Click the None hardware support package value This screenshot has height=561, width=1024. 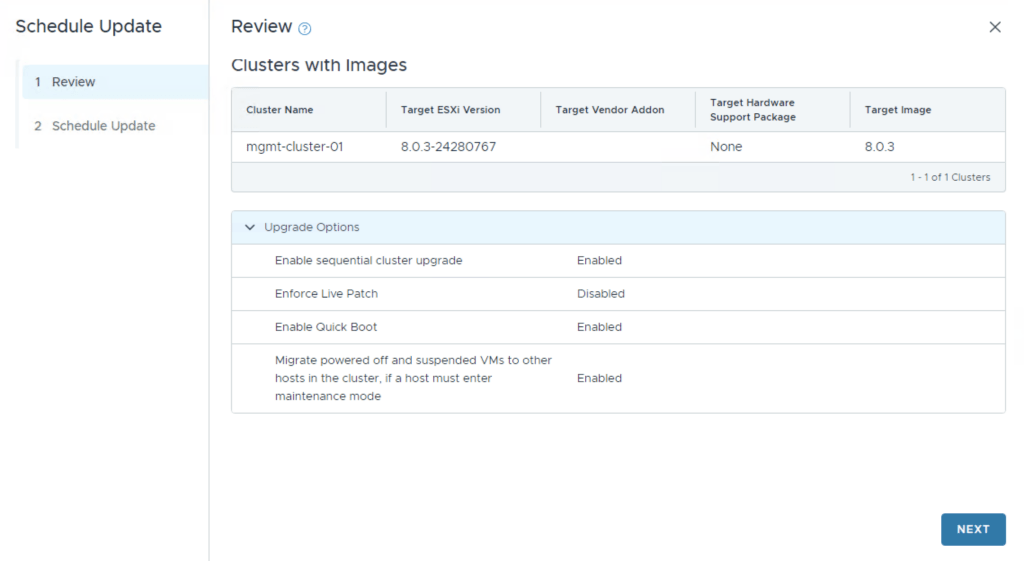coord(726,147)
